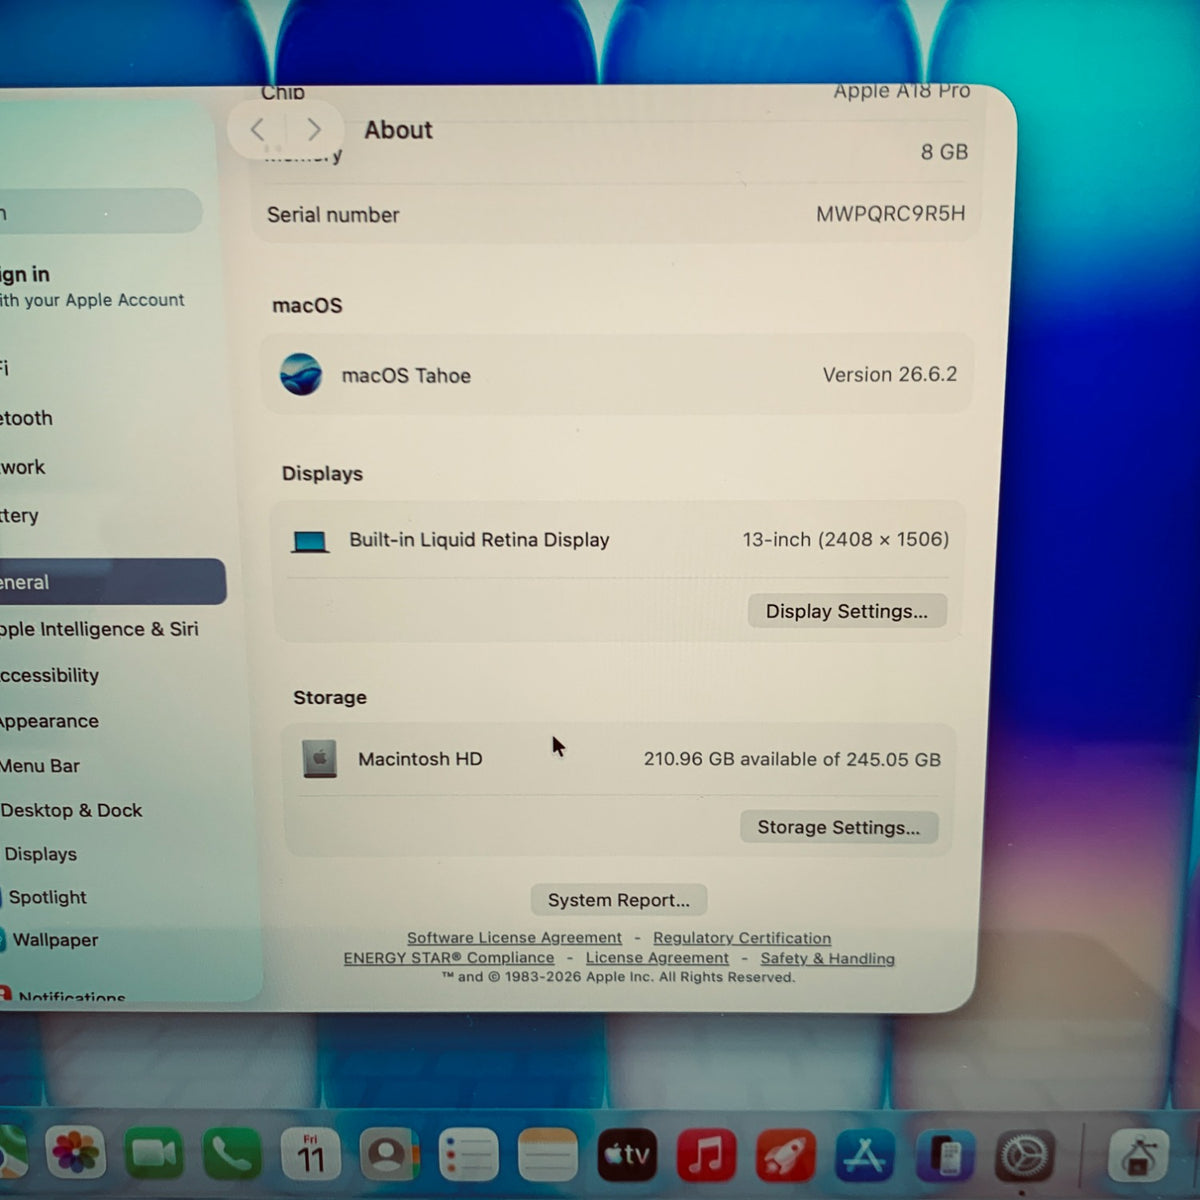
Task: Open Notes from the Dock
Action: [x=547, y=1156]
